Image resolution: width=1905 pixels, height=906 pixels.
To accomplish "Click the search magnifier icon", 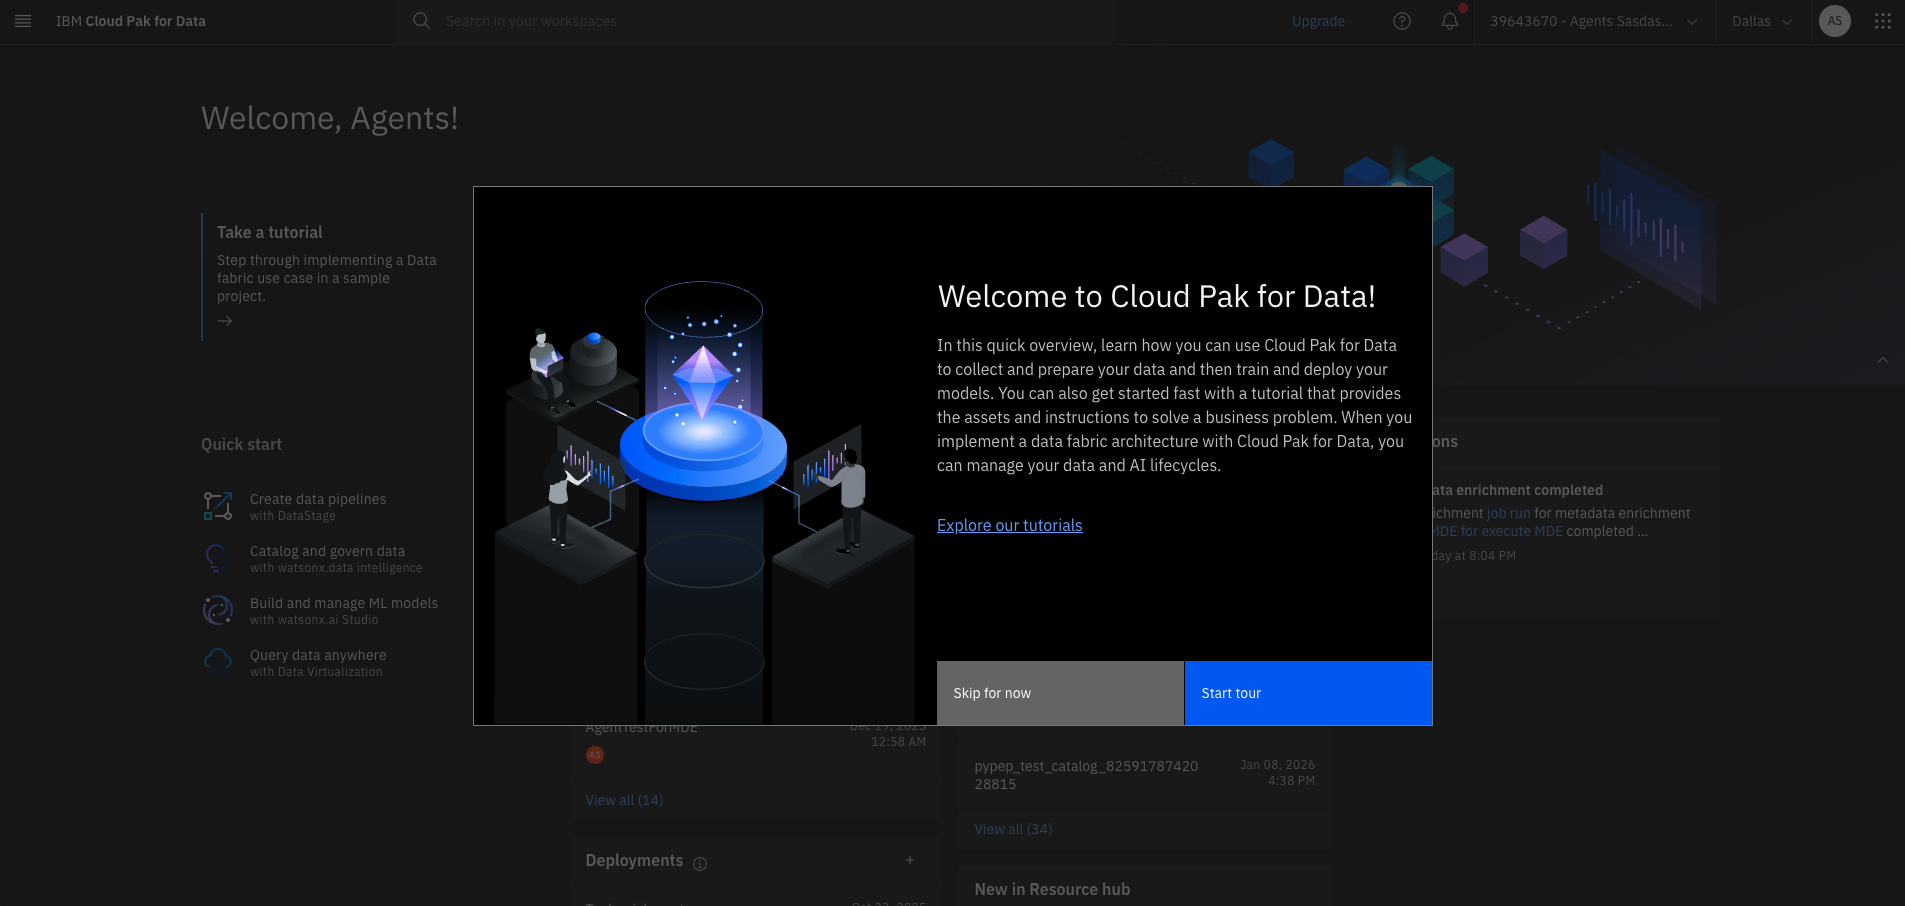I will pyautogui.click(x=421, y=21).
